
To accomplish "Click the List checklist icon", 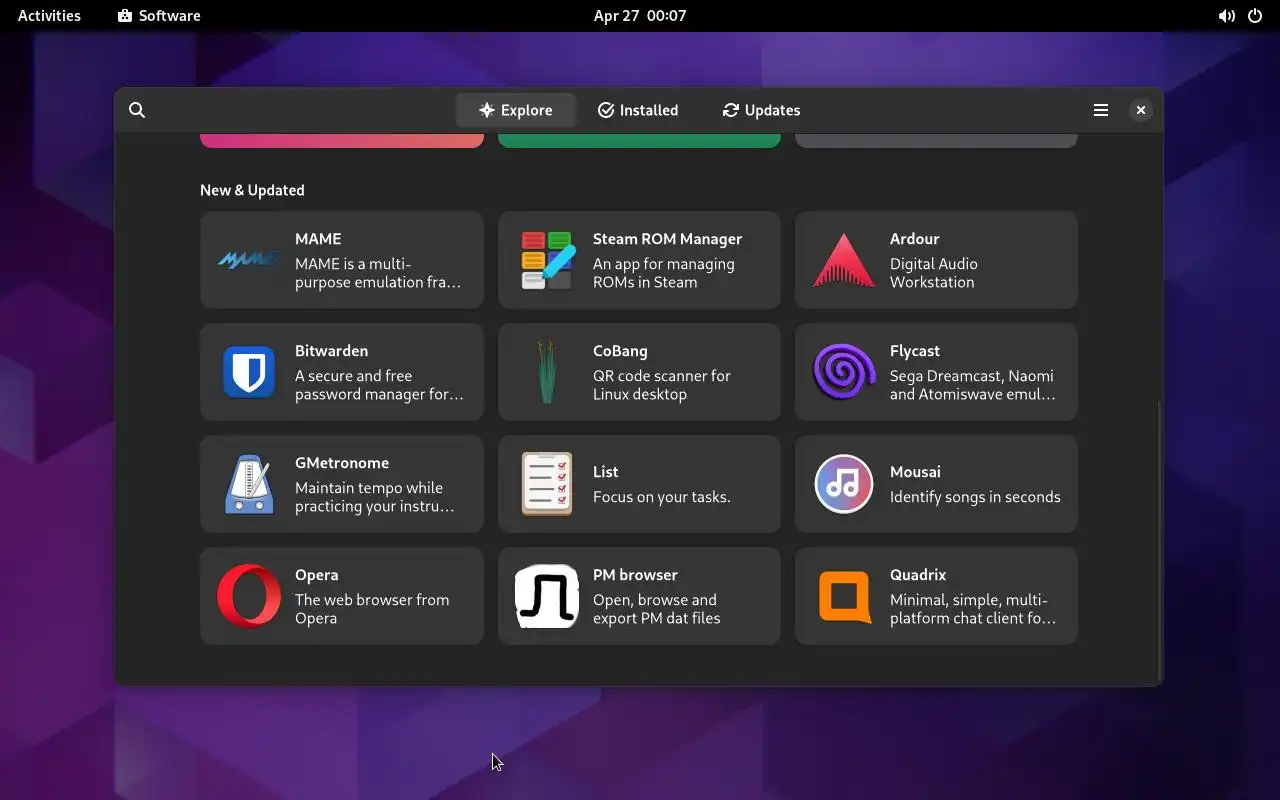I will coord(547,484).
